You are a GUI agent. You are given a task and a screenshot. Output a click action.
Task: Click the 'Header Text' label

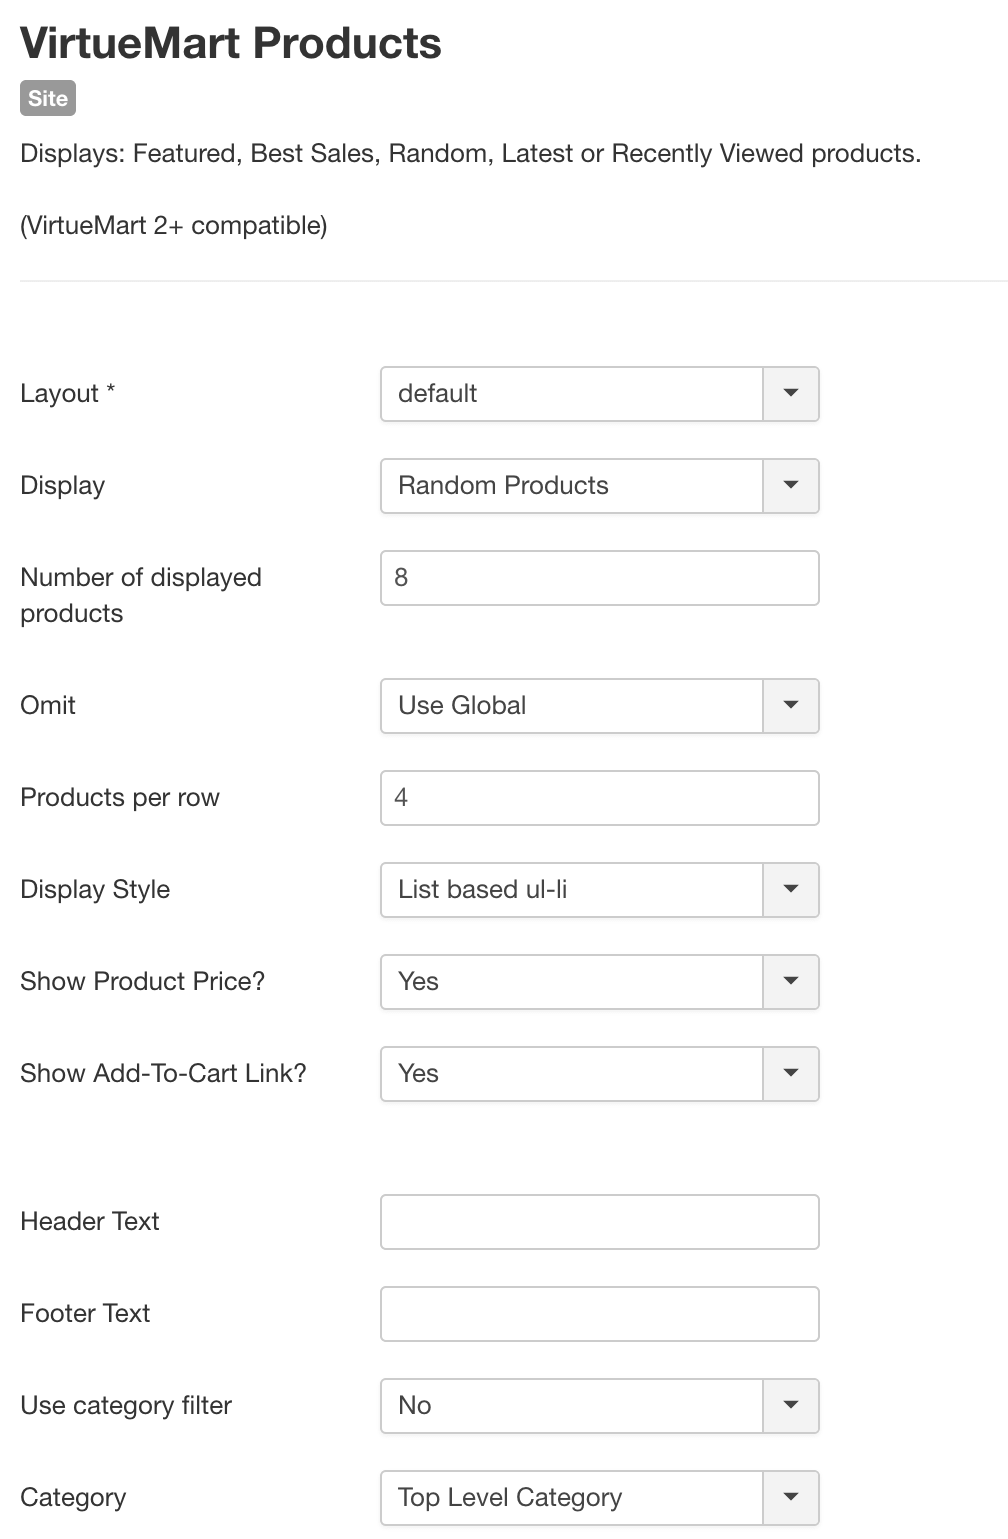(x=90, y=1222)
